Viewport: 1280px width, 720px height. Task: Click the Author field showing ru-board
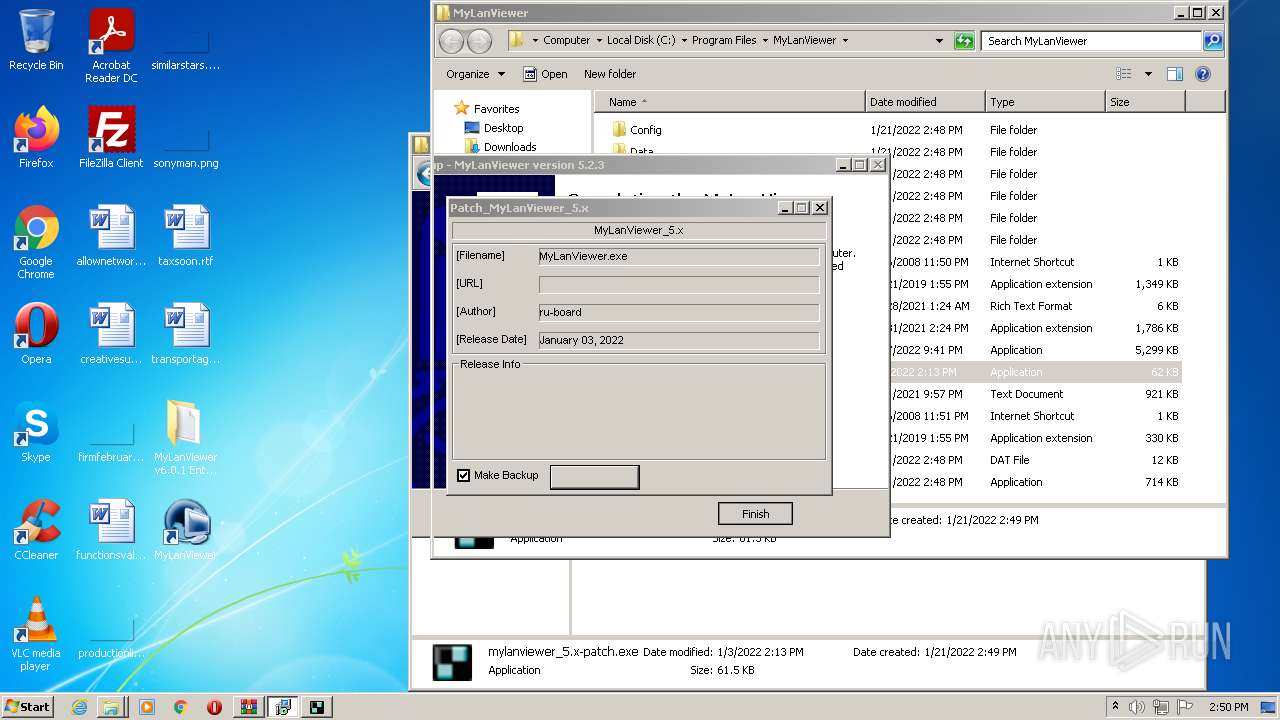coord(678,313)
